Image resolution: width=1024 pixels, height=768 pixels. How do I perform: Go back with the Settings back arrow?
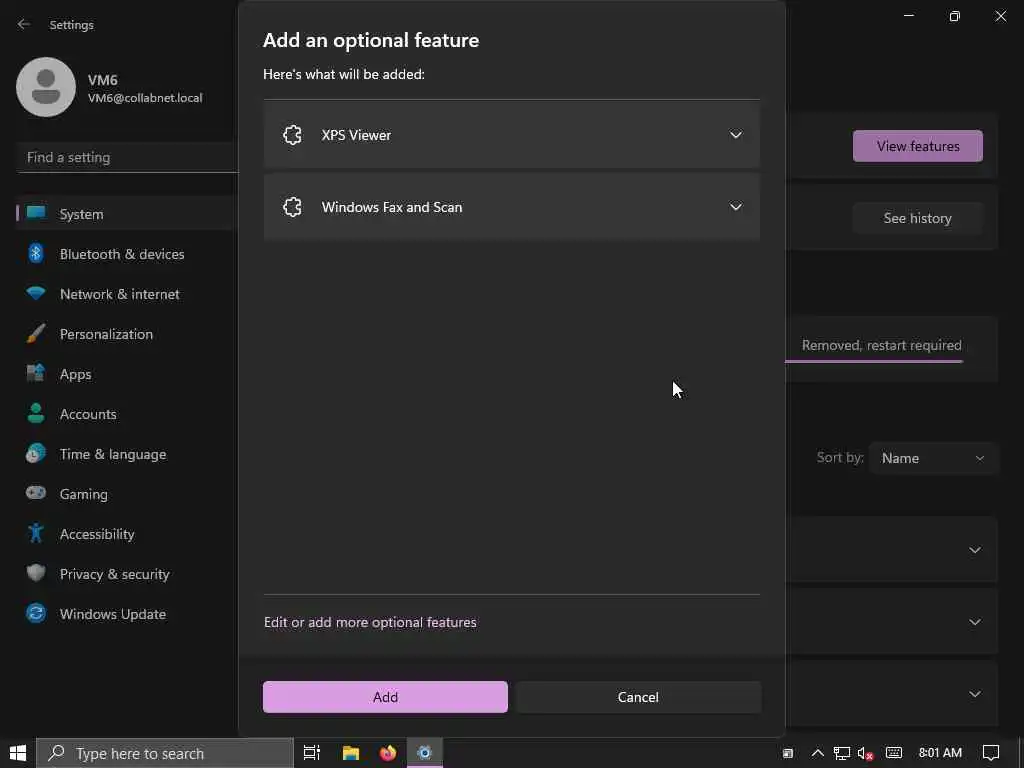pos(24,24)
